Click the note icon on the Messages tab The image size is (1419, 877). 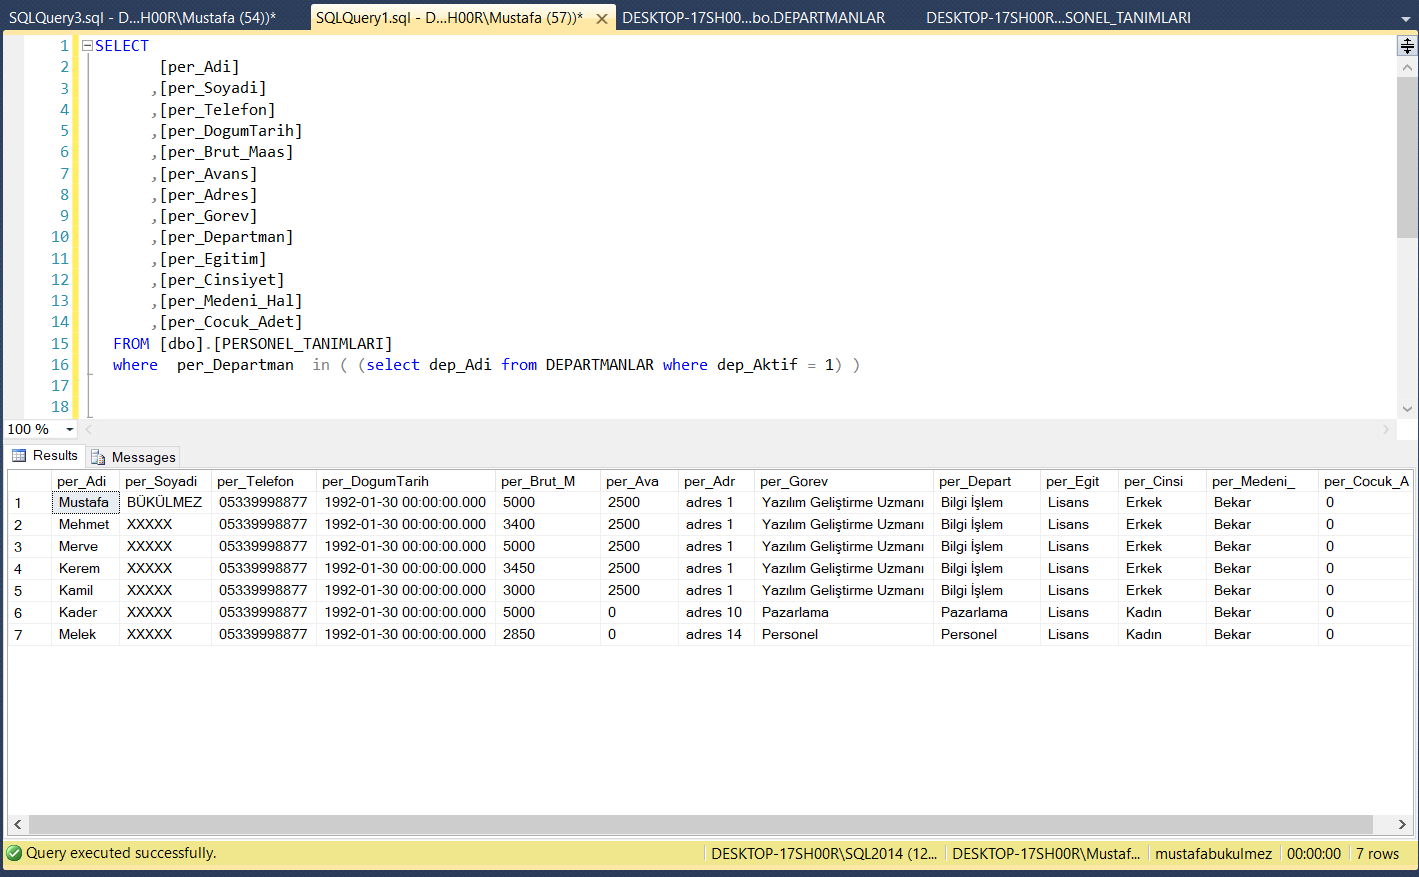[x=98, y=456]
